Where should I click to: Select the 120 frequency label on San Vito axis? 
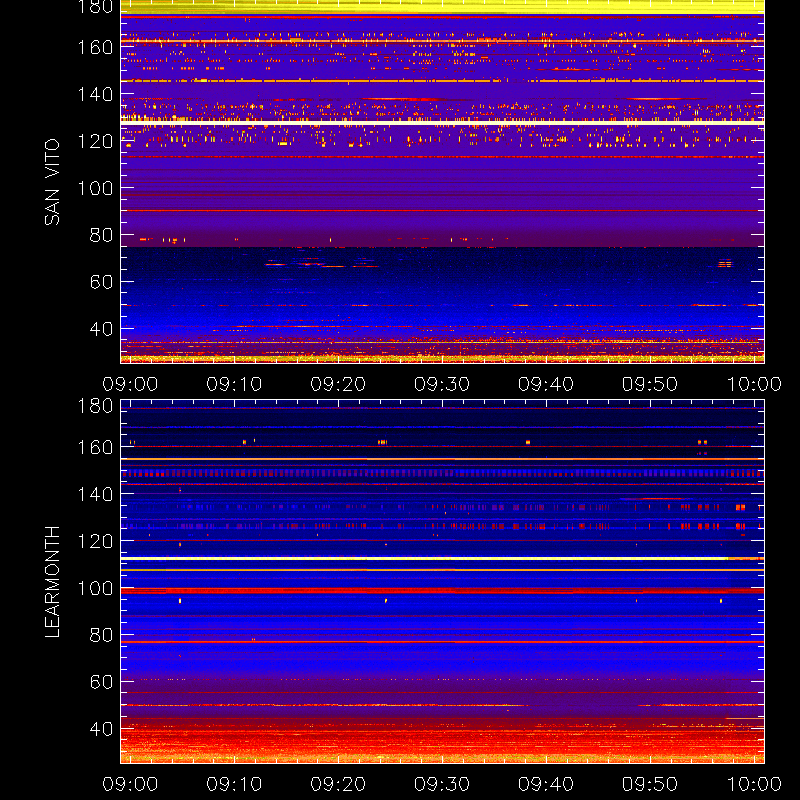click(x=95, y=141)
